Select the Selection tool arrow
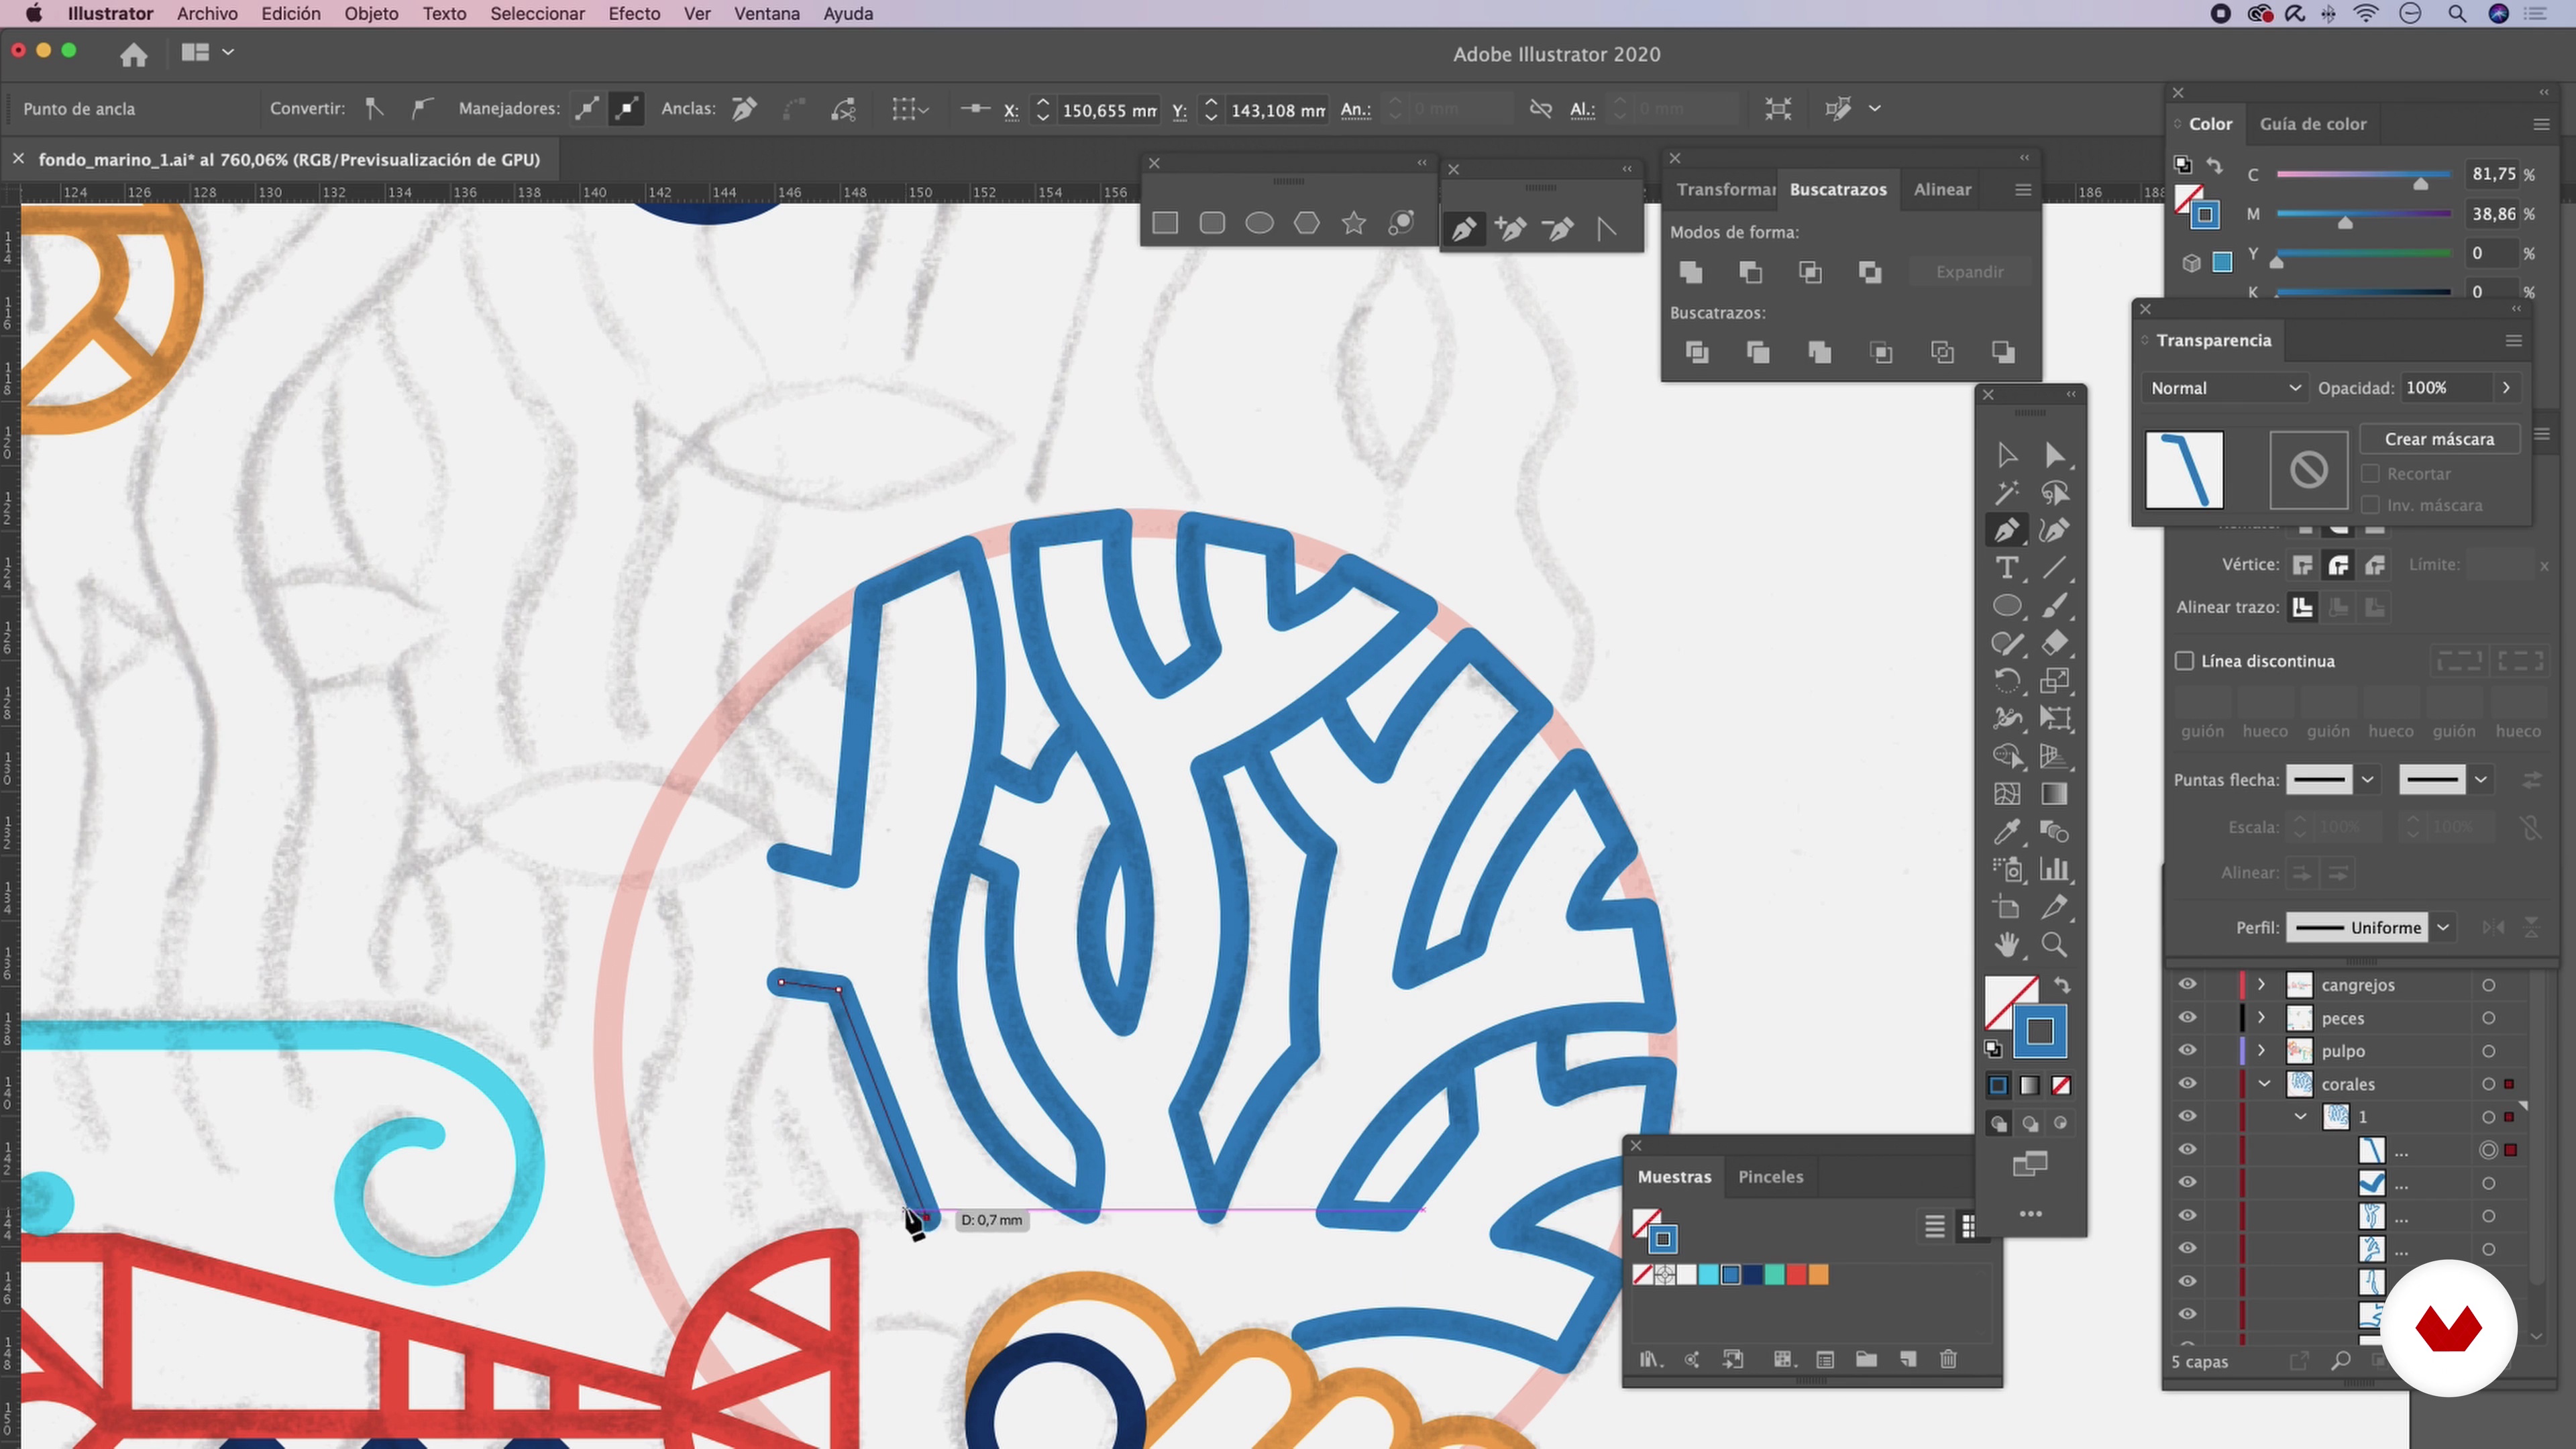This screenshot has width=2576, height=1449. point(2006,456)
